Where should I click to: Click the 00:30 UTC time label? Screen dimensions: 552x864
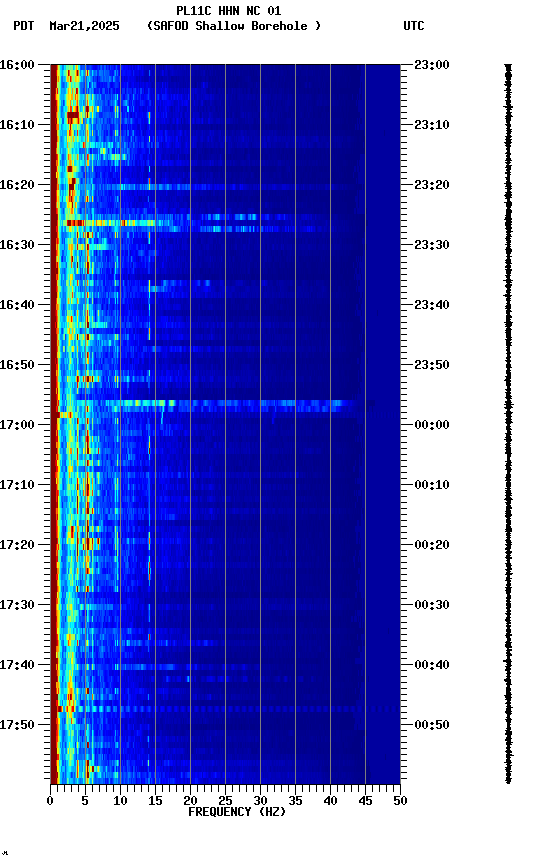(x=432, y=605)
